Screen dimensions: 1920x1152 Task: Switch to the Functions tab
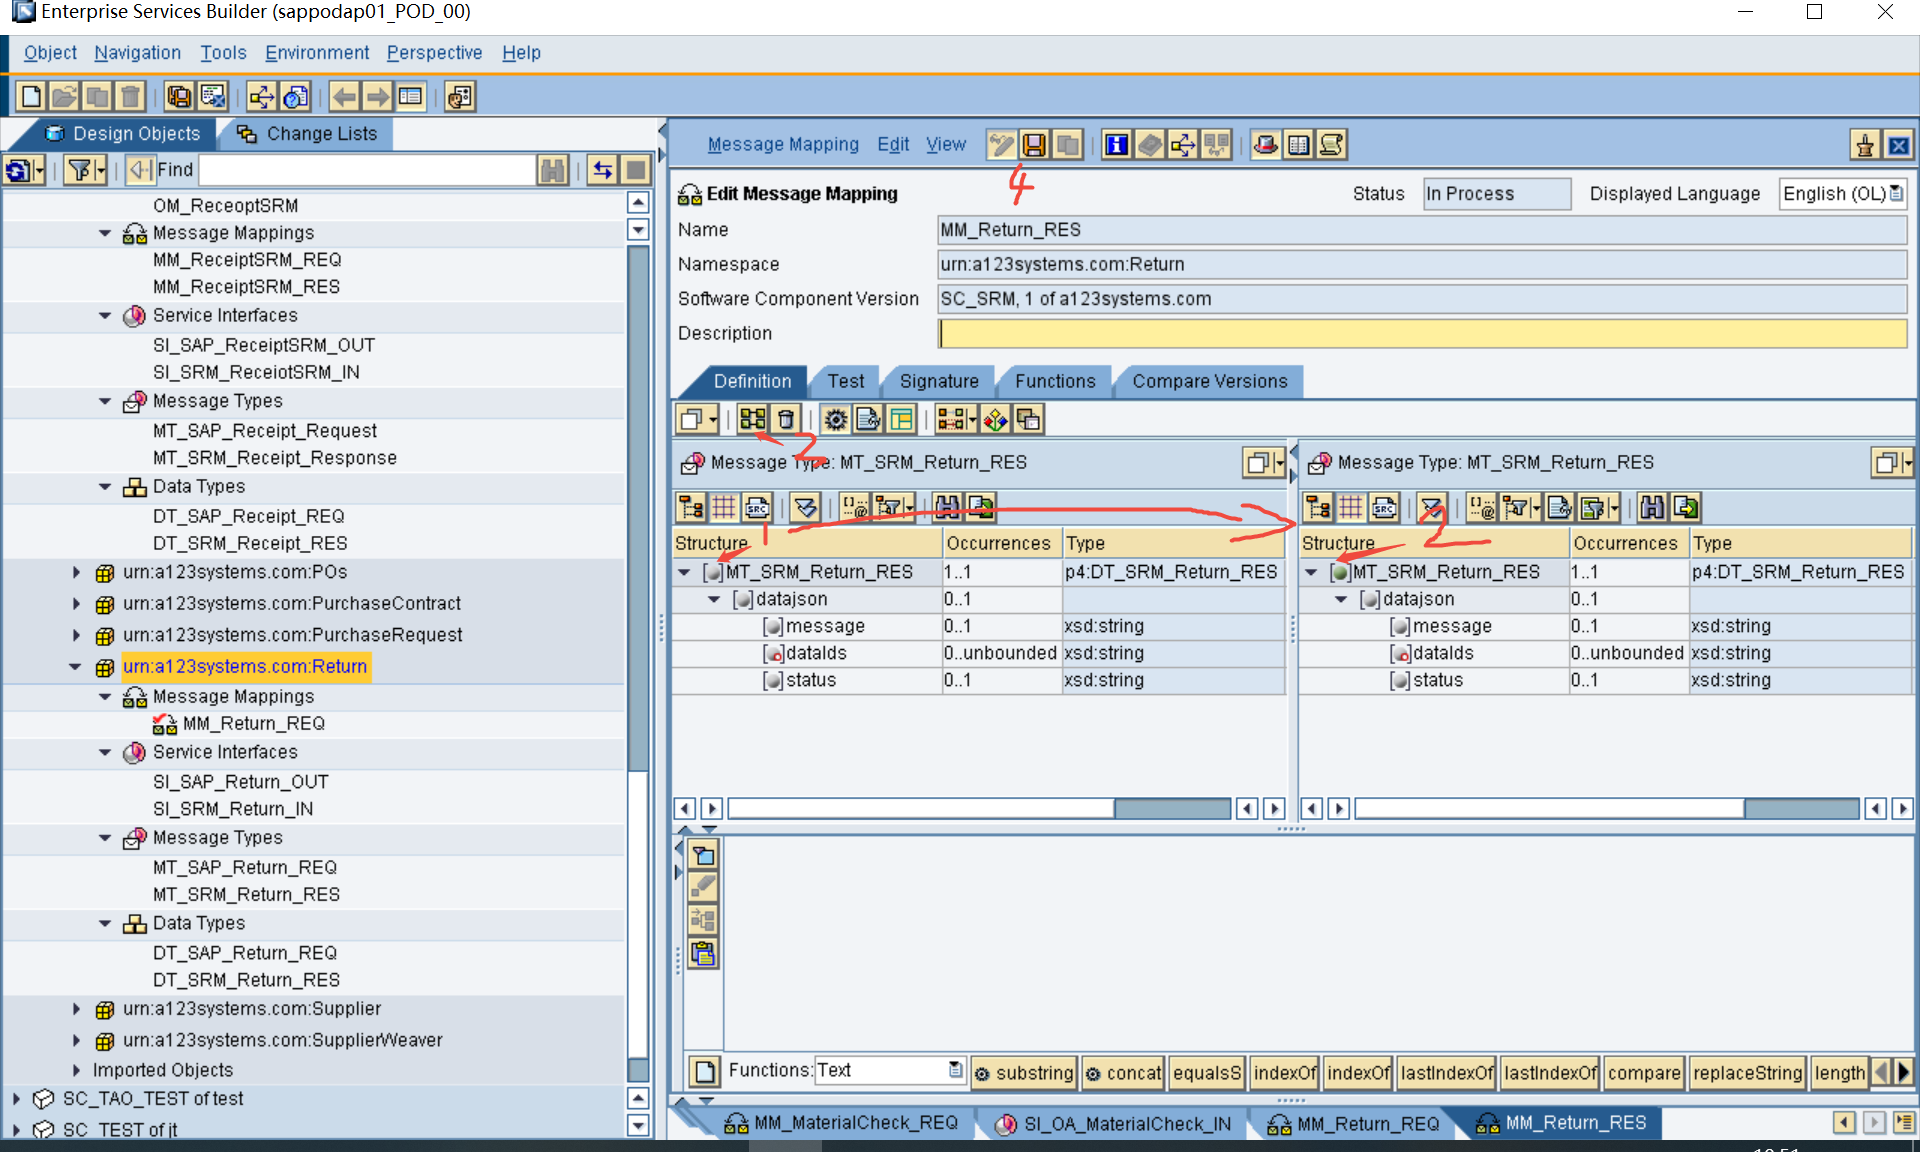tap(1055, 381)
